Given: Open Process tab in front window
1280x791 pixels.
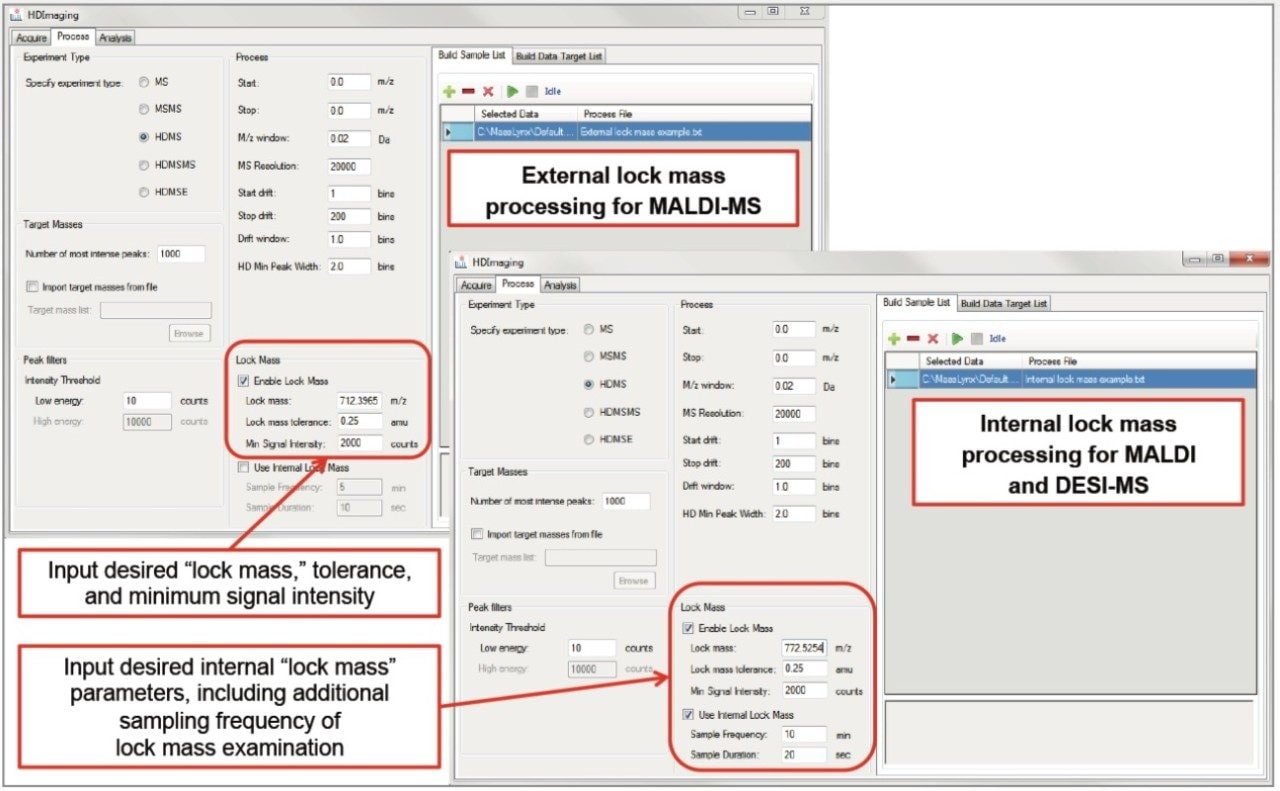Looking at the screenshot, I should [518, 284].
